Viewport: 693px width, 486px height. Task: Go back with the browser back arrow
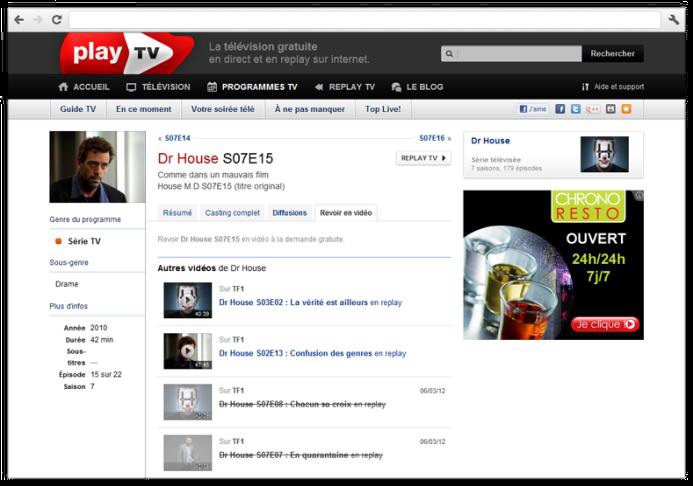(x=19, y=19)
